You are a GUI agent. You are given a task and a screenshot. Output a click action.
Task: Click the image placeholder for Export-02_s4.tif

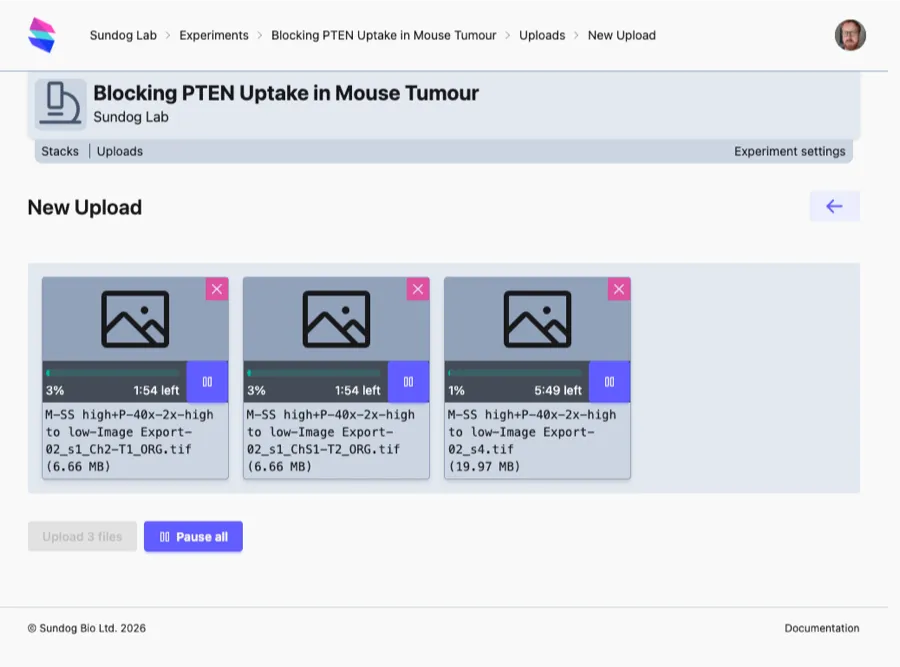pos(537,318)
